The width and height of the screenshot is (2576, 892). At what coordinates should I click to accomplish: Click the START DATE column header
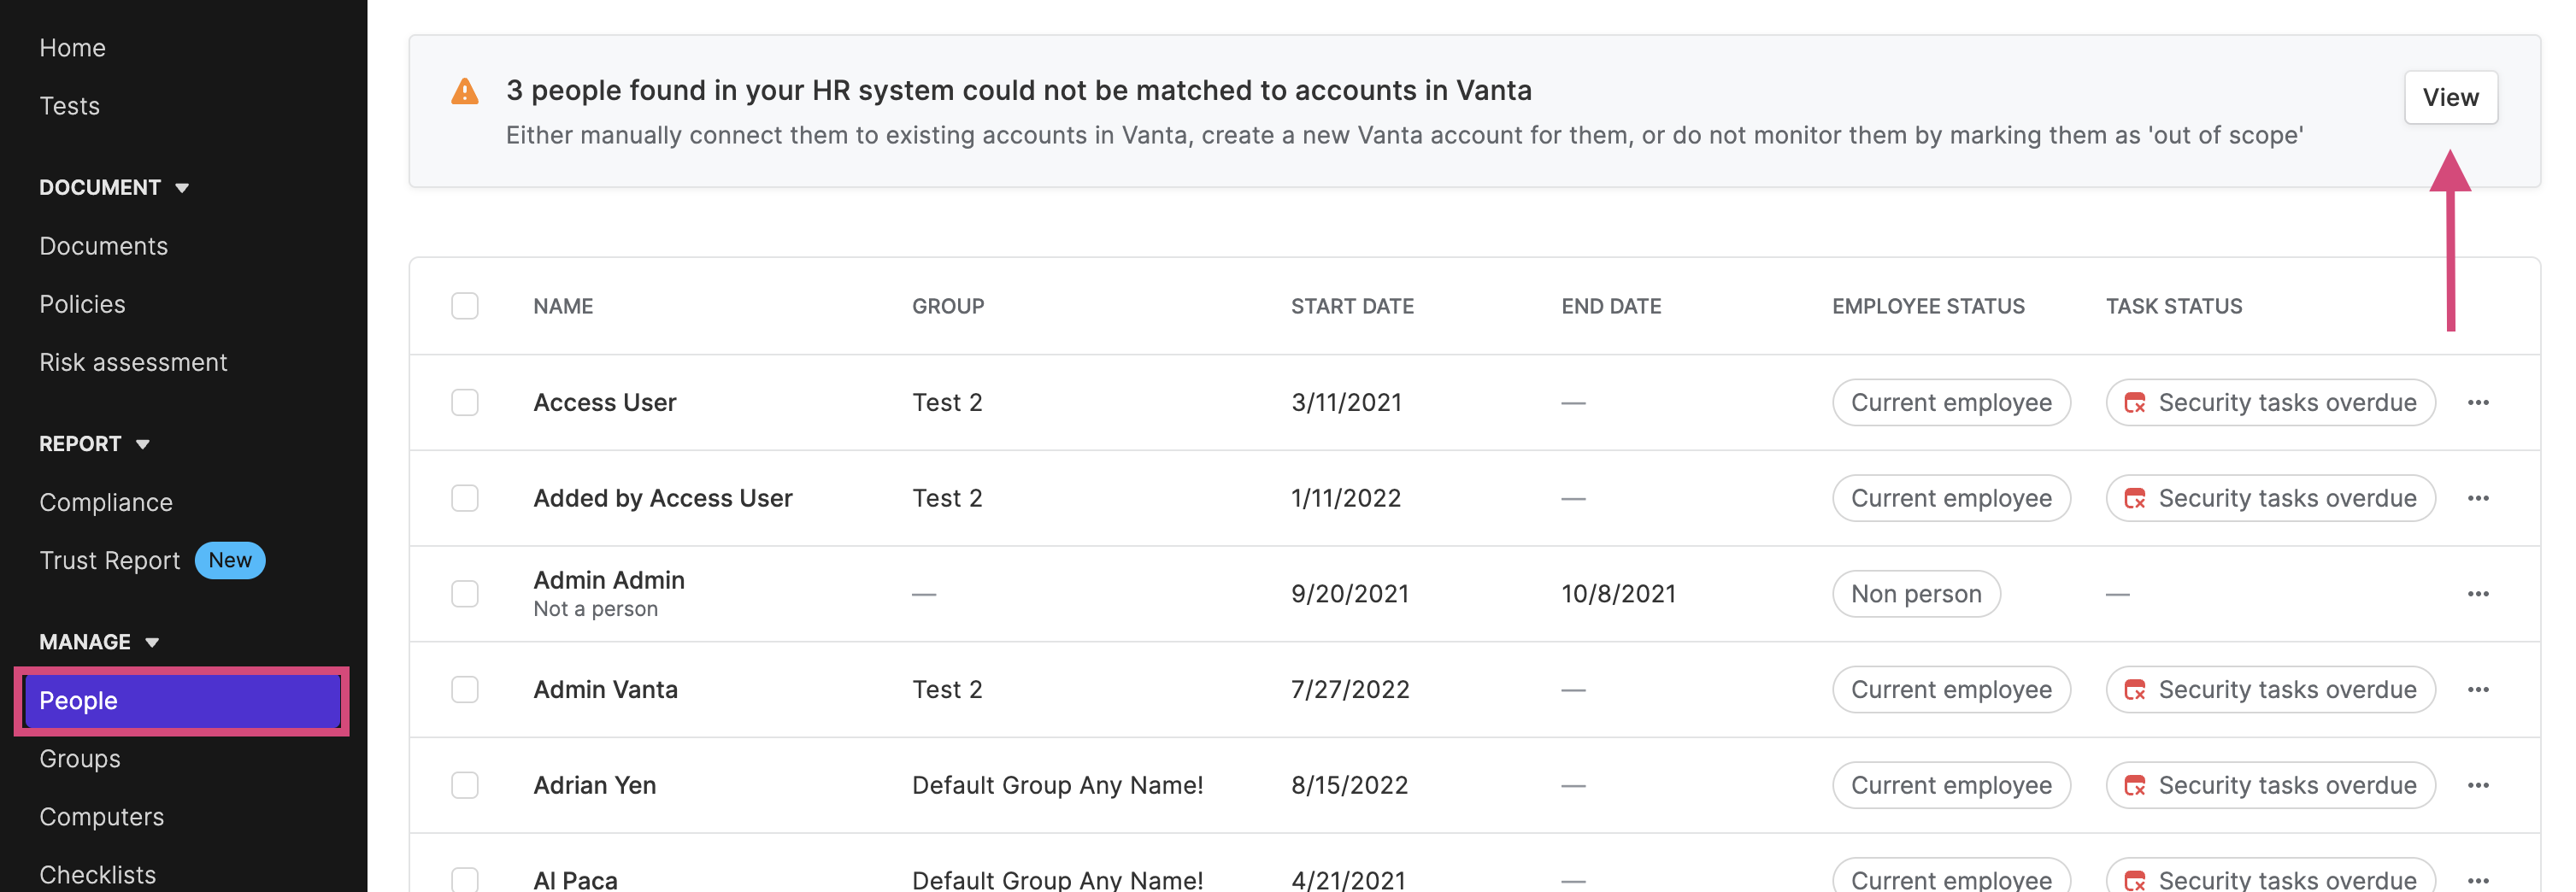[x=1352, y=306]
